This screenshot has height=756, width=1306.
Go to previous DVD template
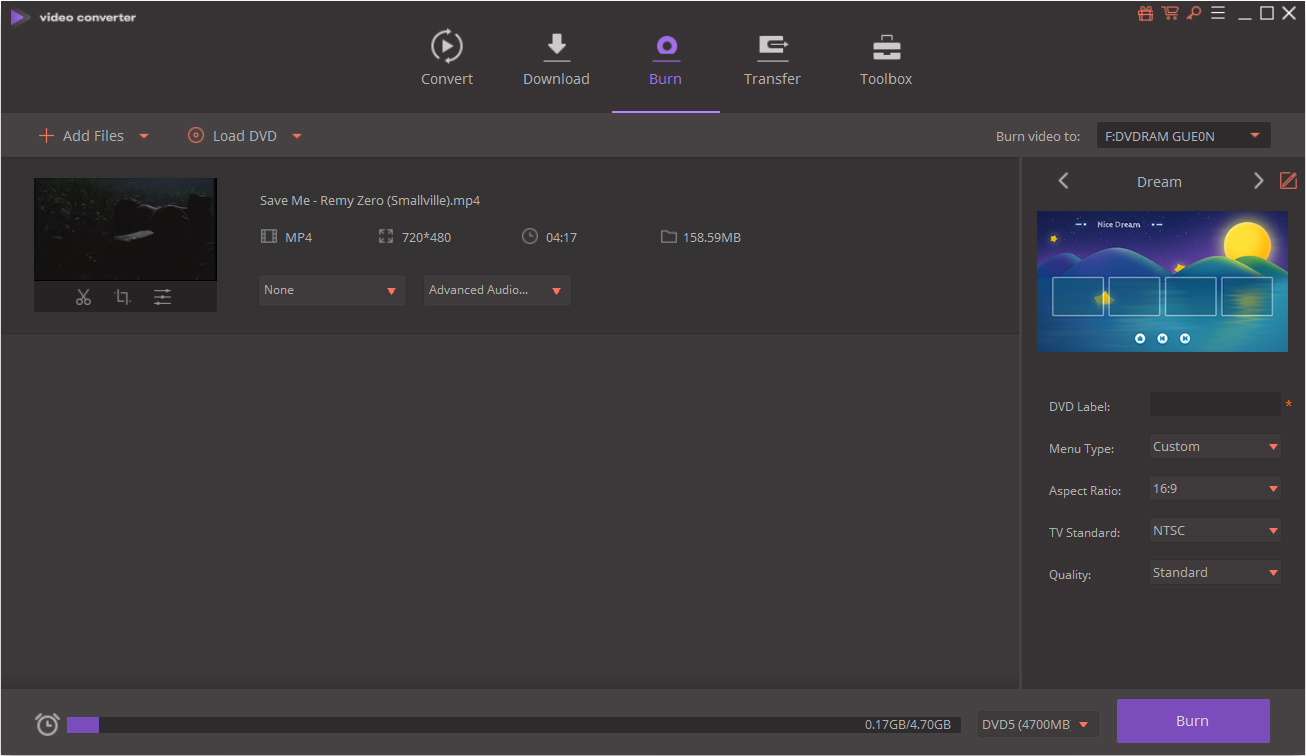1063,181
